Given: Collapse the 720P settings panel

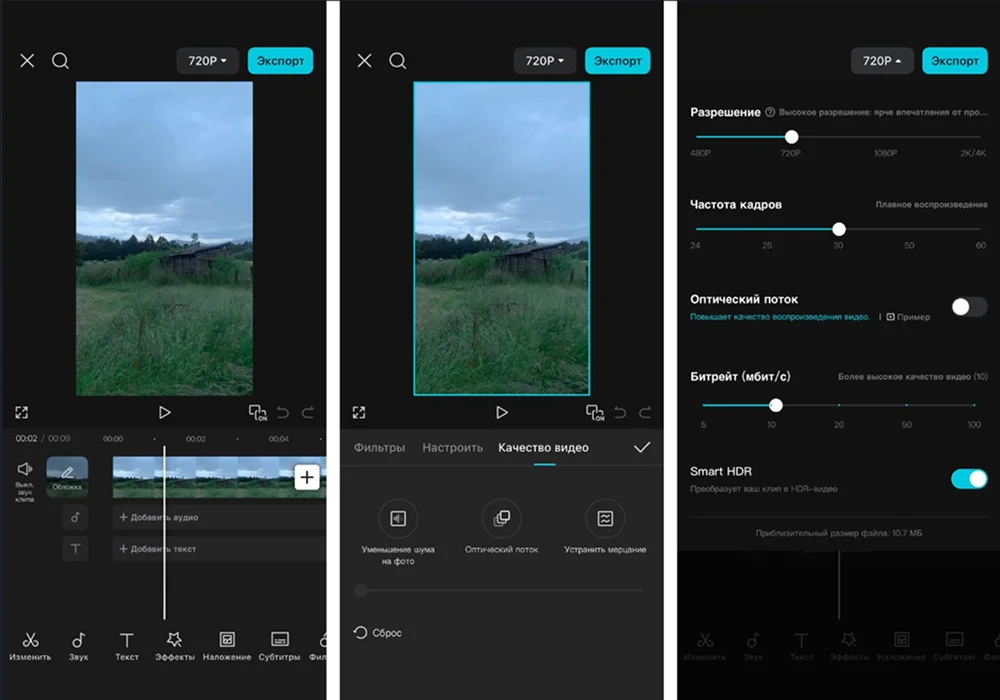Looking at the screenshot, I should [x=882, y=61].
